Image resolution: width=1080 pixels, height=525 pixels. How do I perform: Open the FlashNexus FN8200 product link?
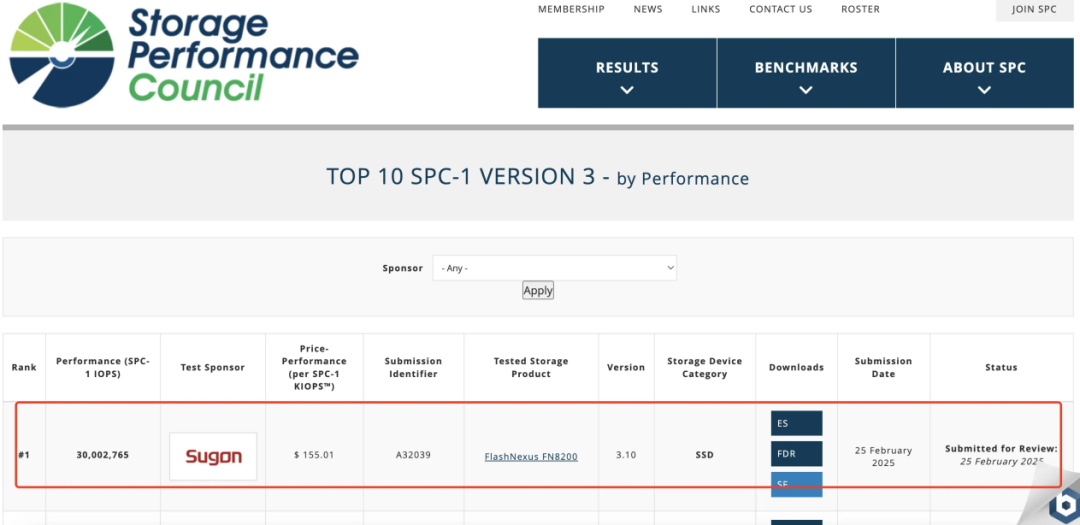[531, 456]
